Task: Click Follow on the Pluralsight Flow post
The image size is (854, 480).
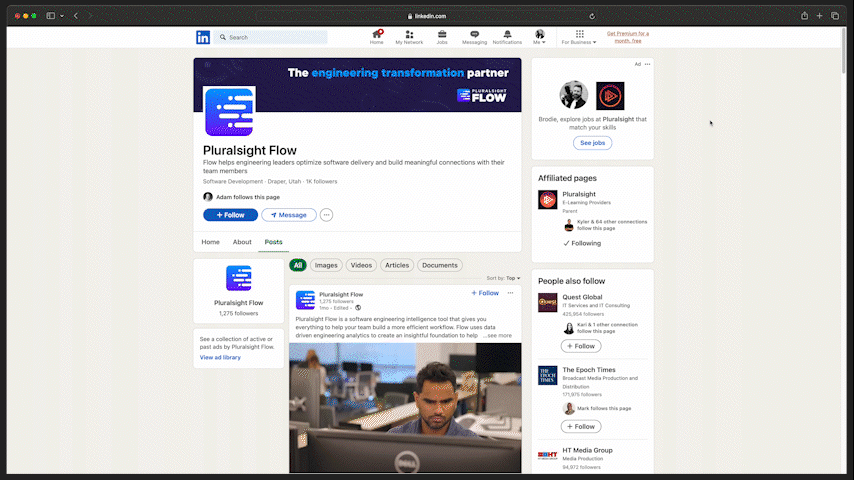Action: (x=485, y=293)
